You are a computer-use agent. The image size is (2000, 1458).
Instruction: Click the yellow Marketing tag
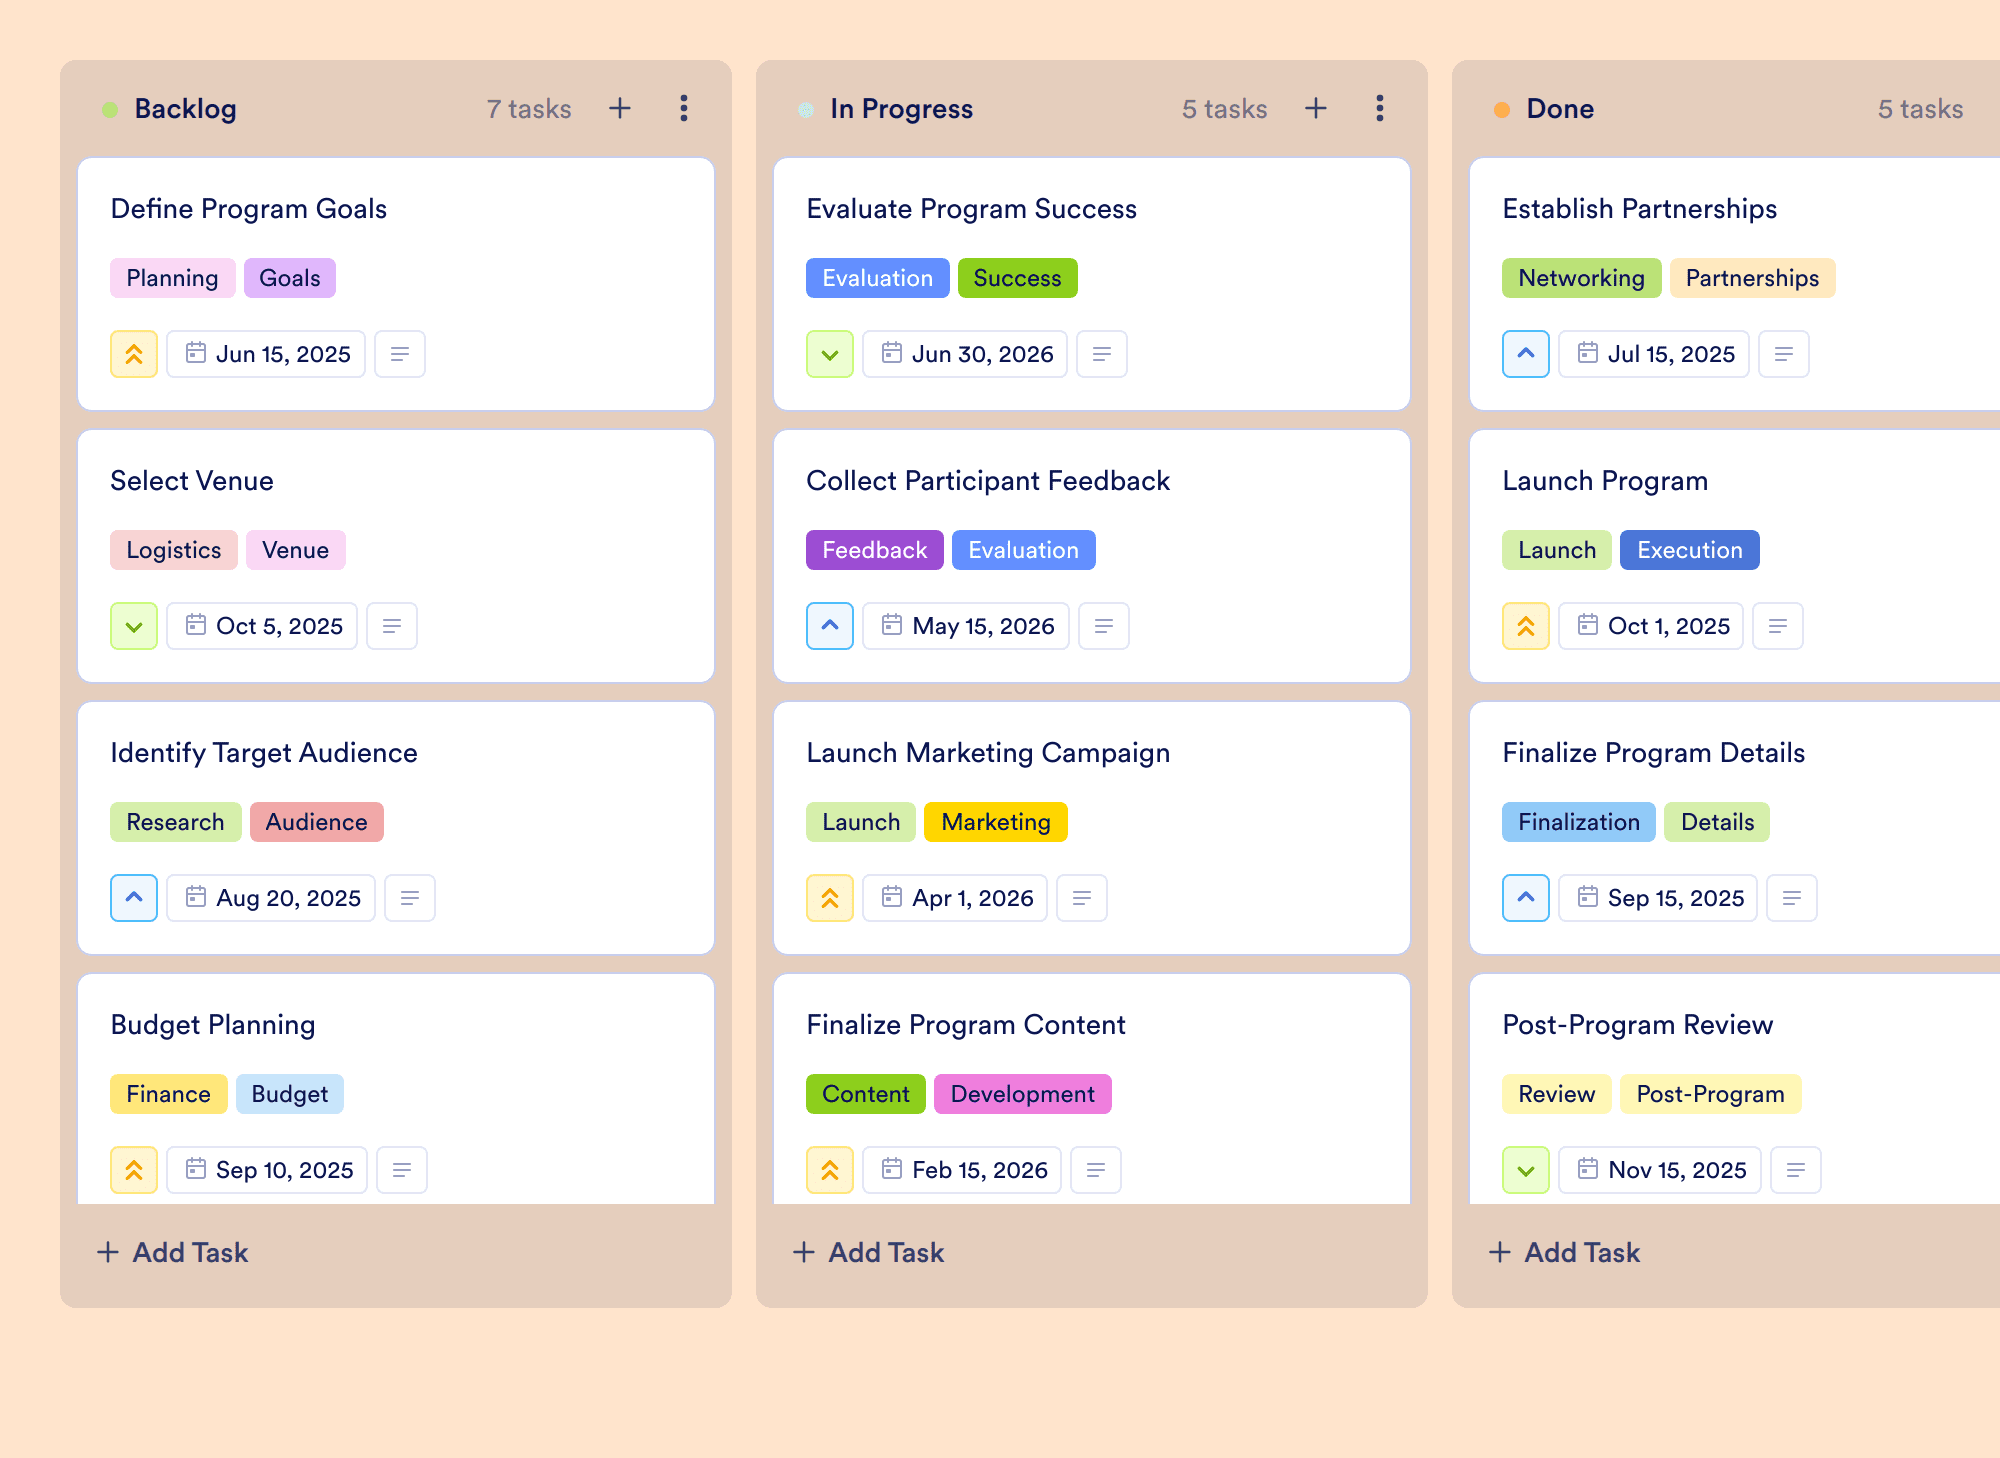tap(996, 822)
